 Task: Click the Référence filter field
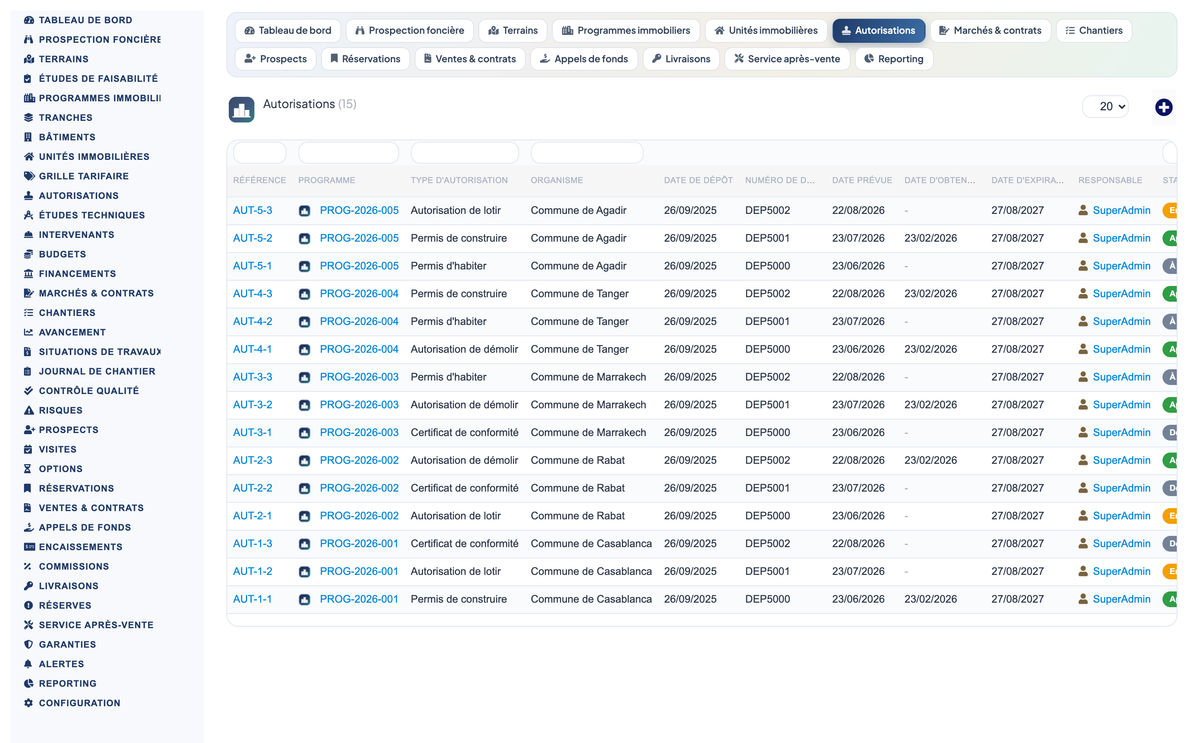click(260, 153)
